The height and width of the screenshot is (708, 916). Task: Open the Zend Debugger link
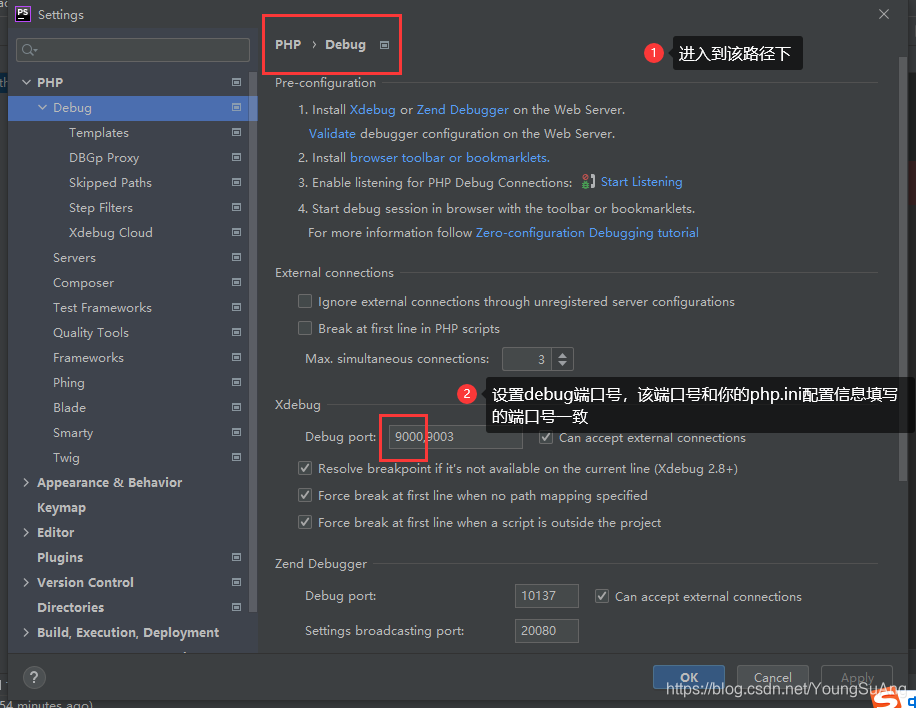463,110
